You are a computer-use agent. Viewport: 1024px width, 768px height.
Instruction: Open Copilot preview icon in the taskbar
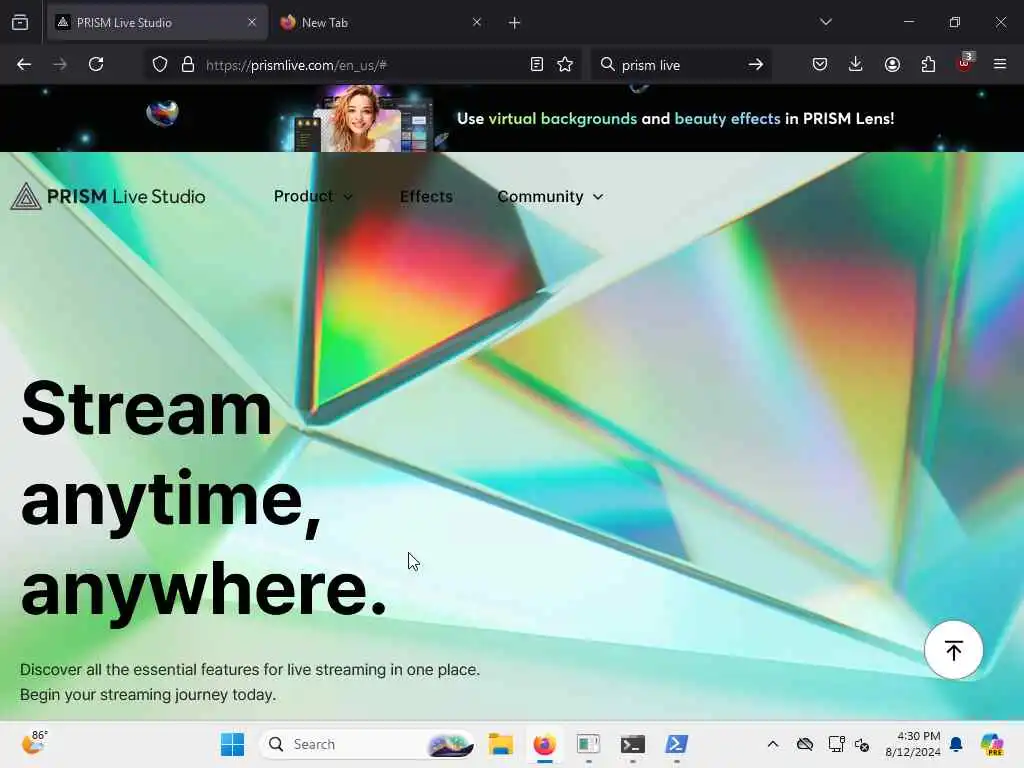[x=992, y=744]
